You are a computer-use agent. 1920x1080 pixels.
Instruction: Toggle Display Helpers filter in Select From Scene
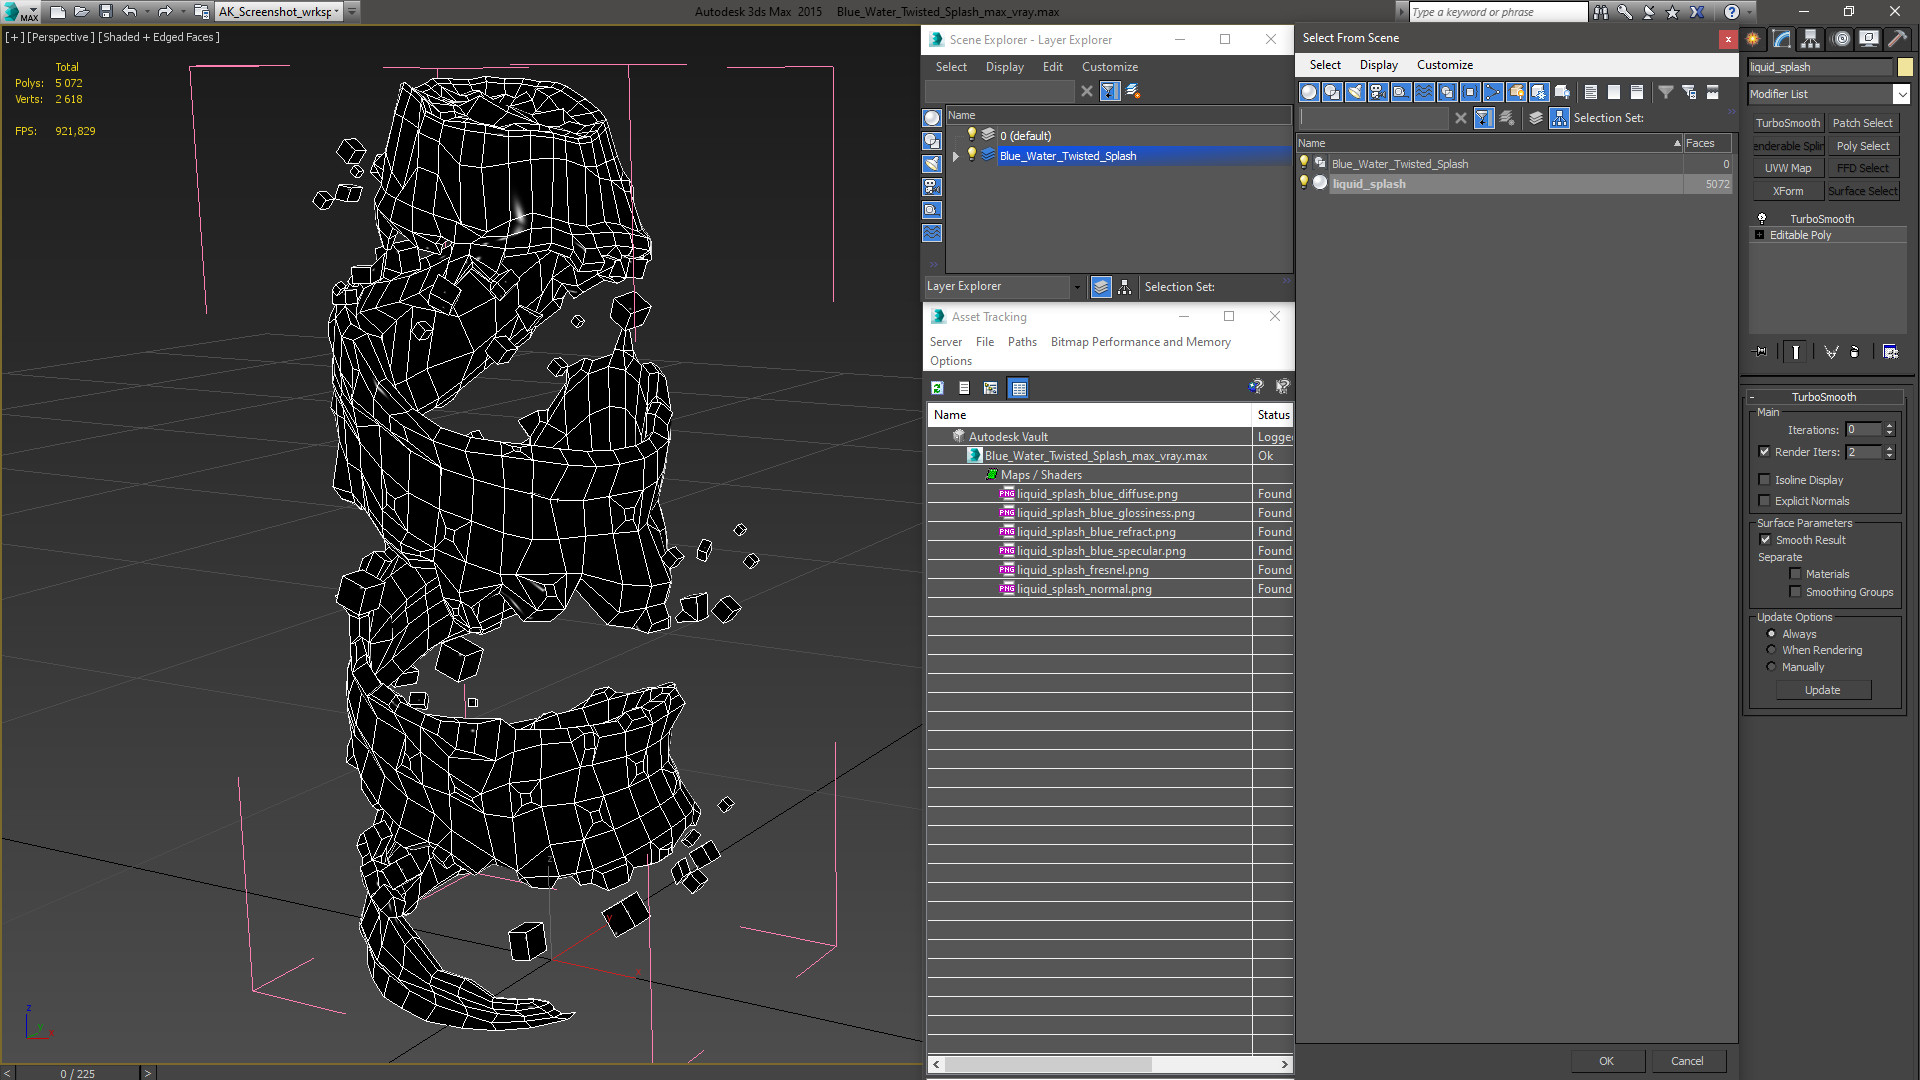tap(1401, 92)
